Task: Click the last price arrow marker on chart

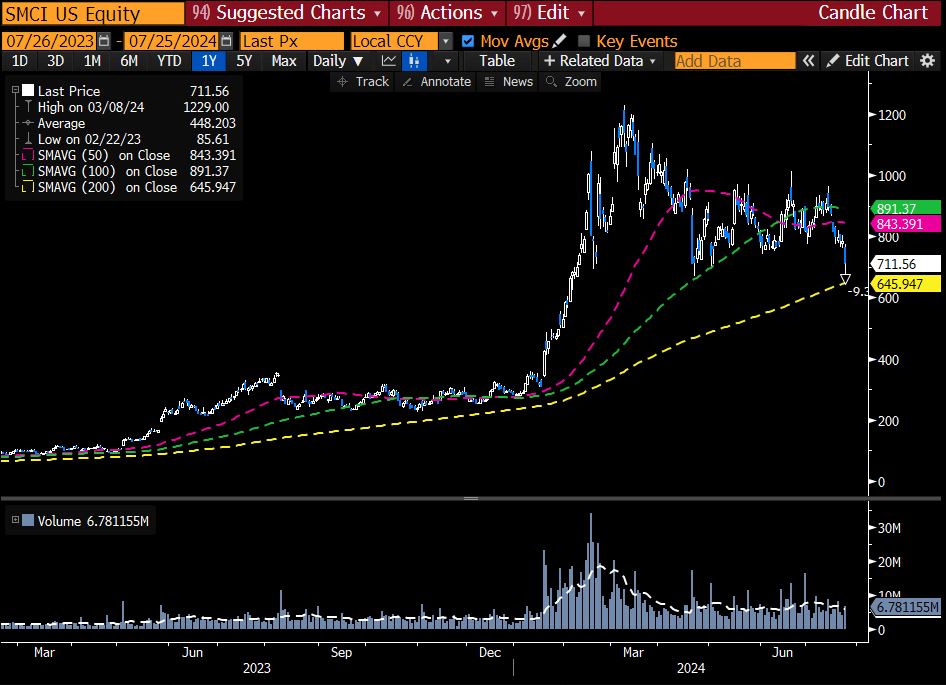Action: 845,279
